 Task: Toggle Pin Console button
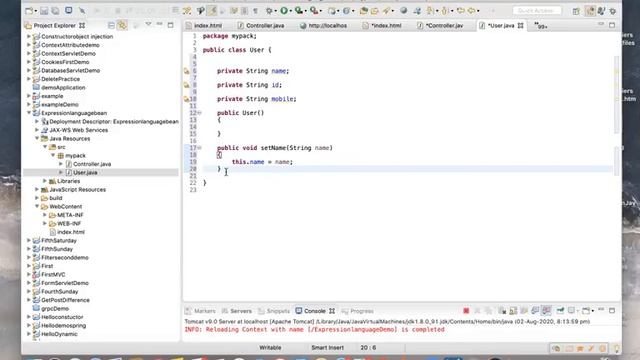pyautogui.click(x=560, y=311)
